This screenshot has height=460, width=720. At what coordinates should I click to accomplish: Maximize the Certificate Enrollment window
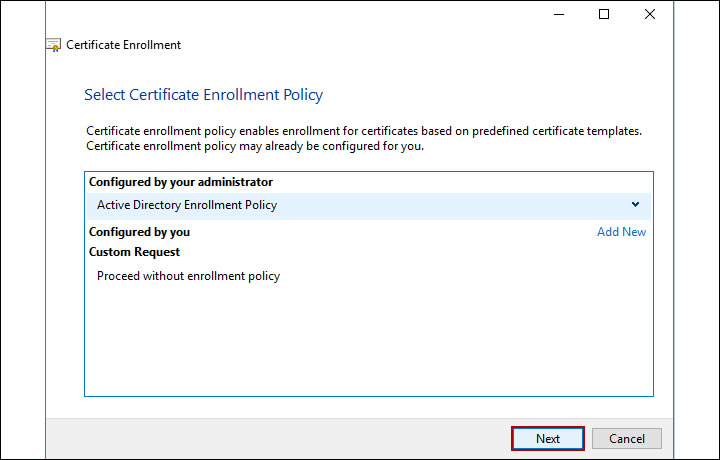[x=604, y=14]
